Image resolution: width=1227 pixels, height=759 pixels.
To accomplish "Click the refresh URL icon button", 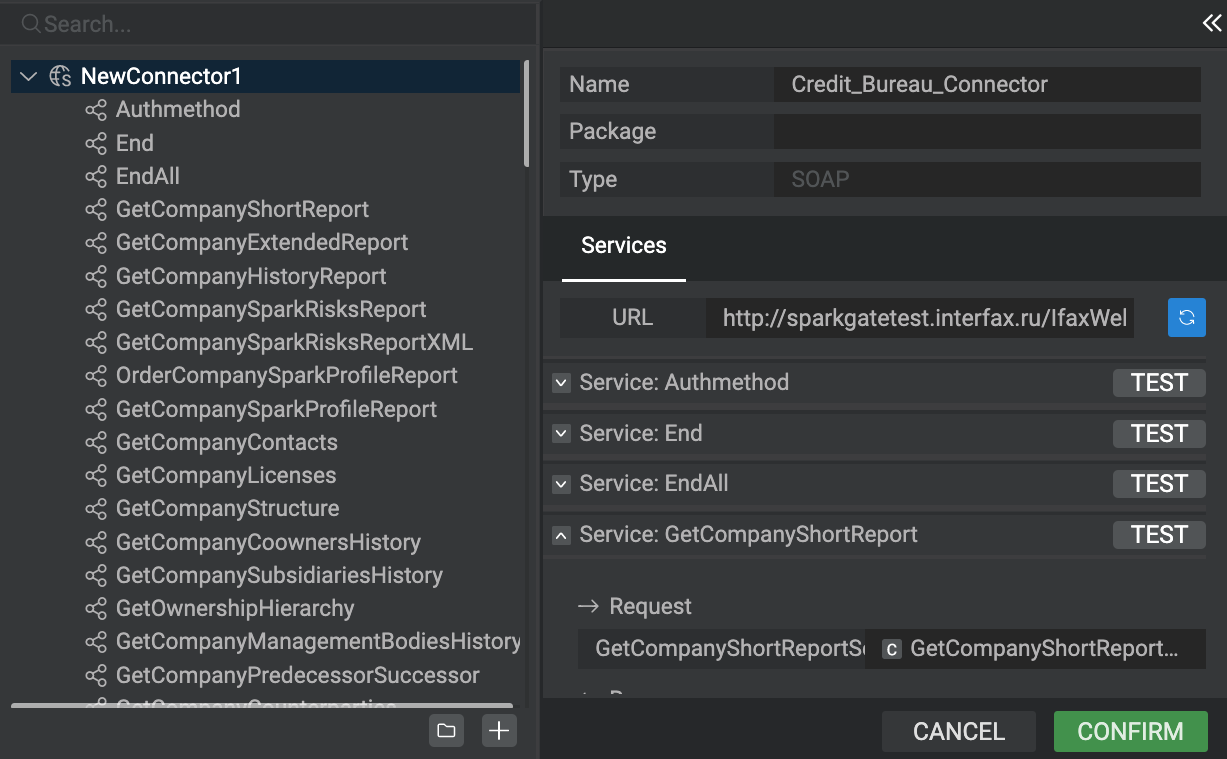I will pyautogui.click(x=1186, y=318).
